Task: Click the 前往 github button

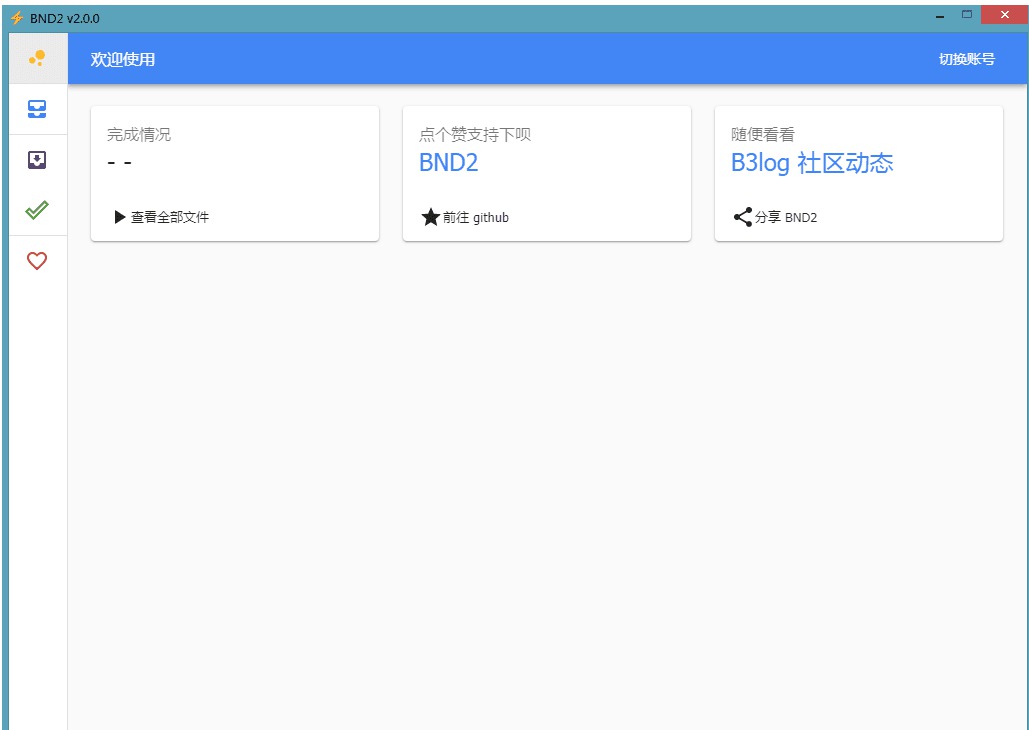Action: pos(465,217)
